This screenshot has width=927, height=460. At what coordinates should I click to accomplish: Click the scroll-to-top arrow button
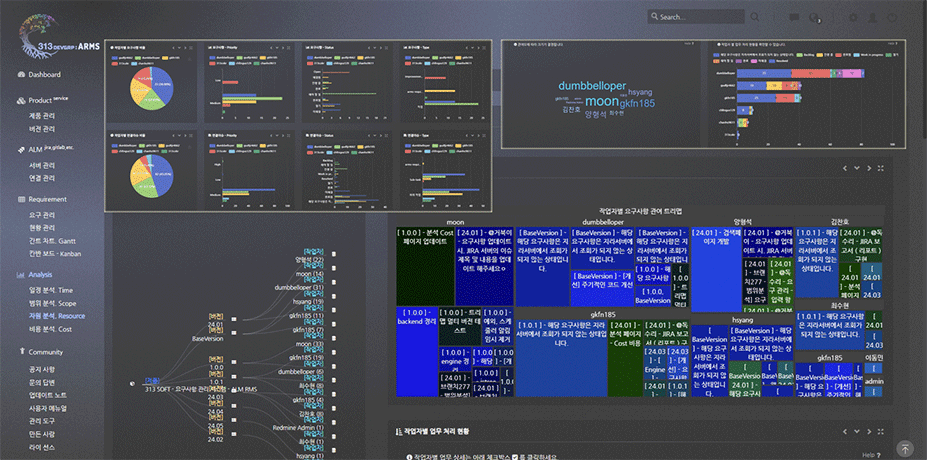pos(904,450)
